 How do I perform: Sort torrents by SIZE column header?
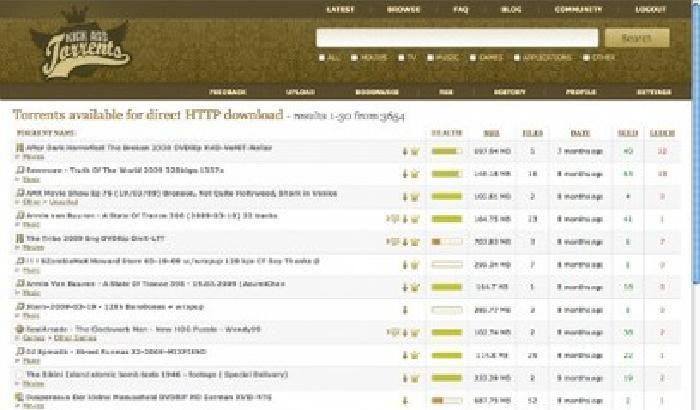pos(491,132)
